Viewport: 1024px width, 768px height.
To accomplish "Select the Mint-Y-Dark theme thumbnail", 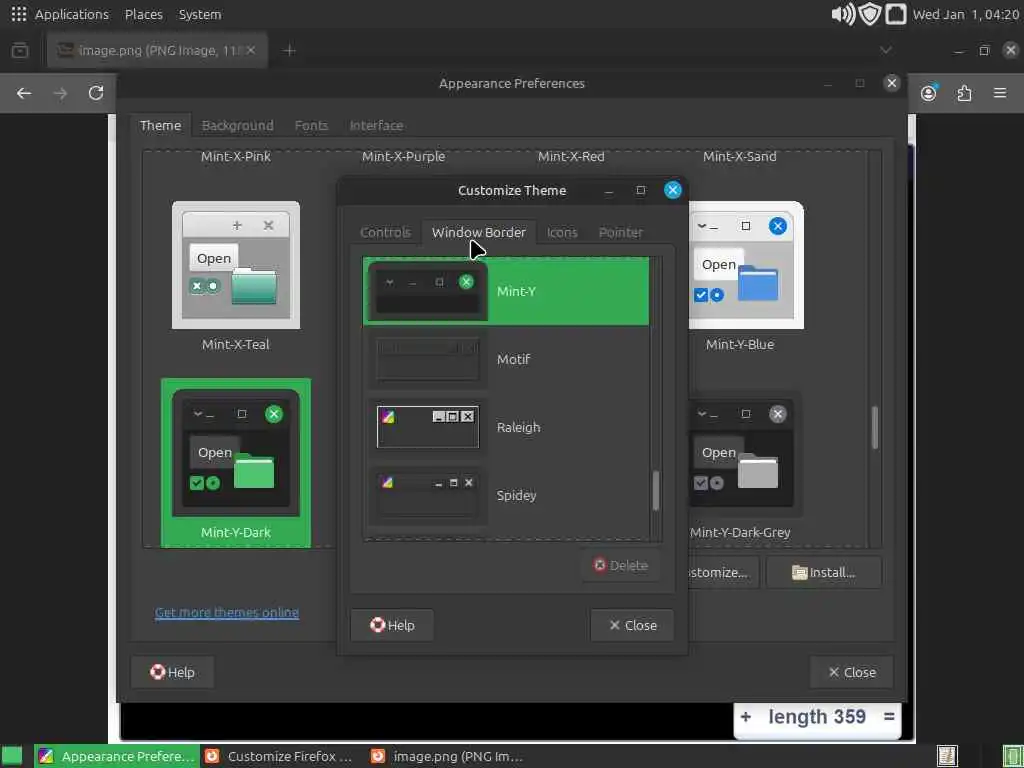I will tap(236, 453).
